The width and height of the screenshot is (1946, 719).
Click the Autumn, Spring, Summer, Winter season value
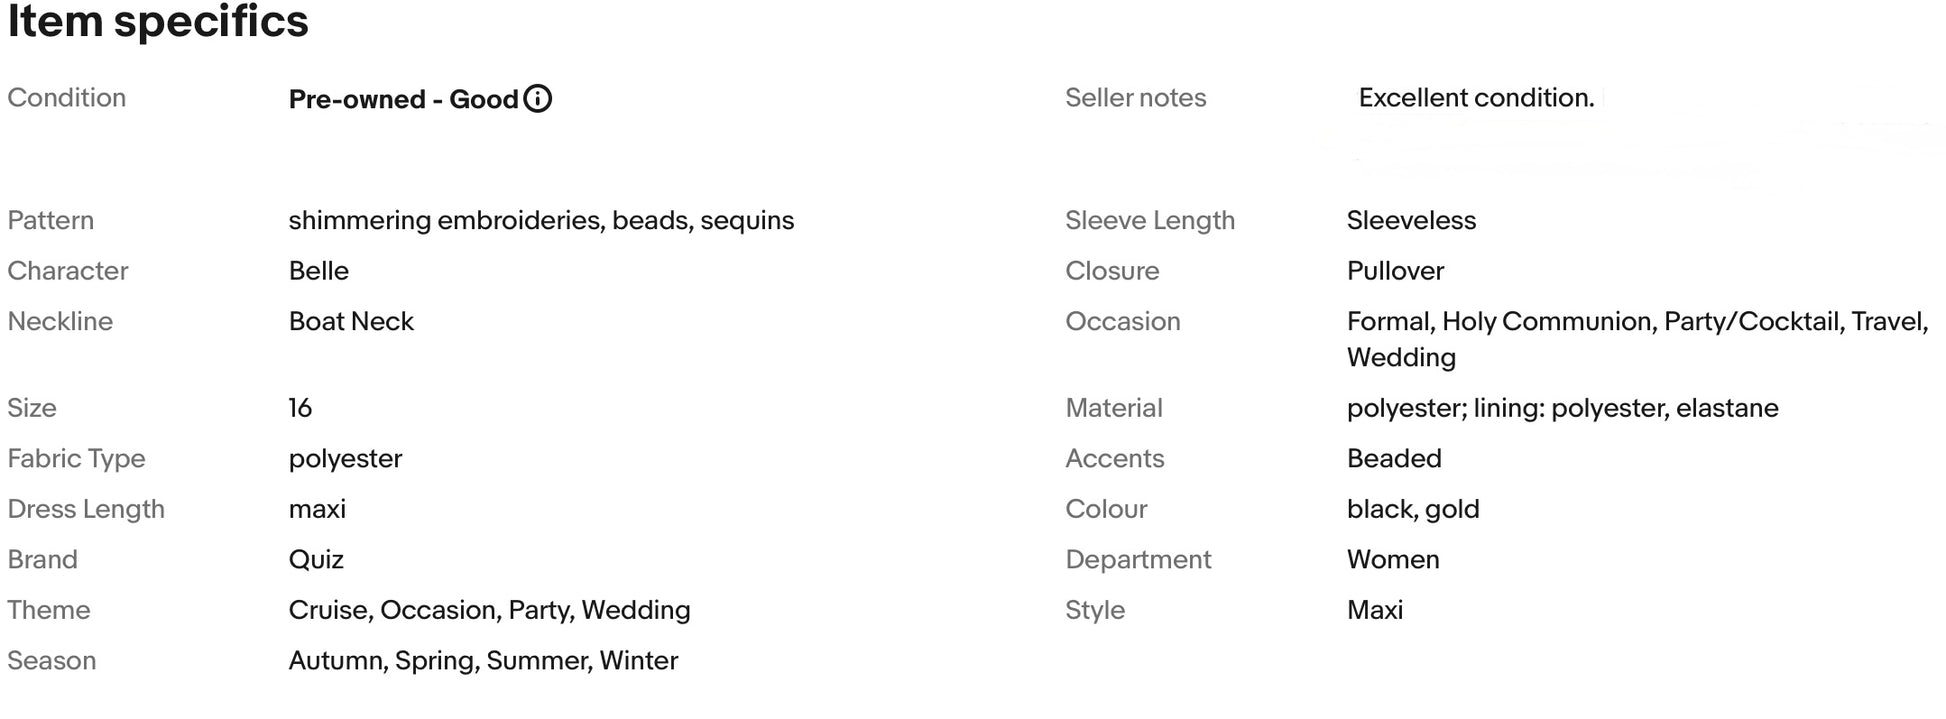coord(483,661)
